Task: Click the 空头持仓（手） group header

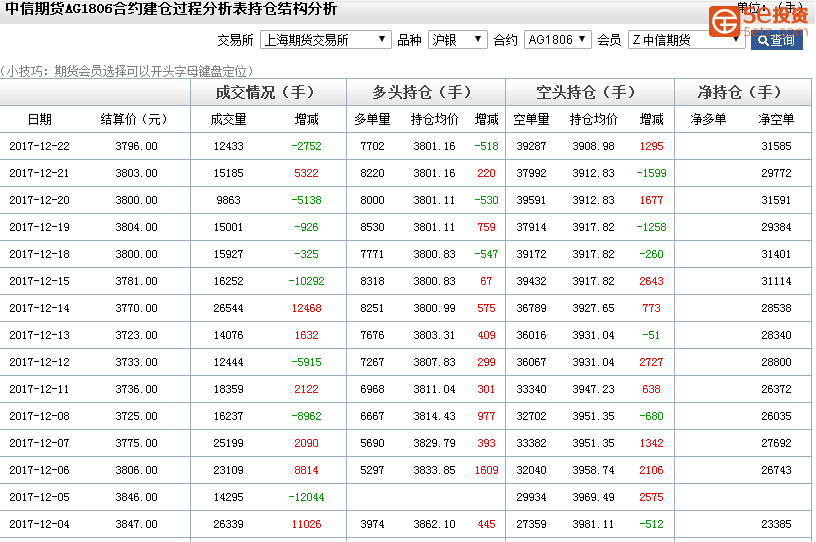Action: click(x=589, y=92)
